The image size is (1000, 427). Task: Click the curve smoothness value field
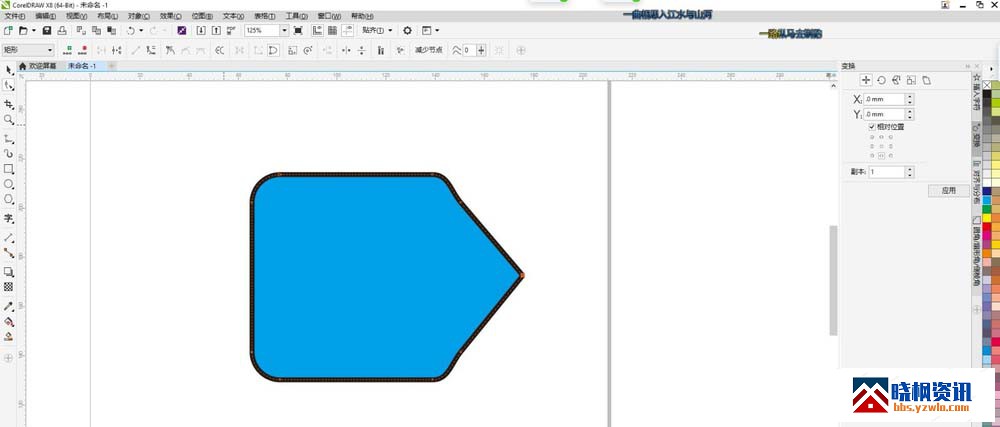click(469, 50)
